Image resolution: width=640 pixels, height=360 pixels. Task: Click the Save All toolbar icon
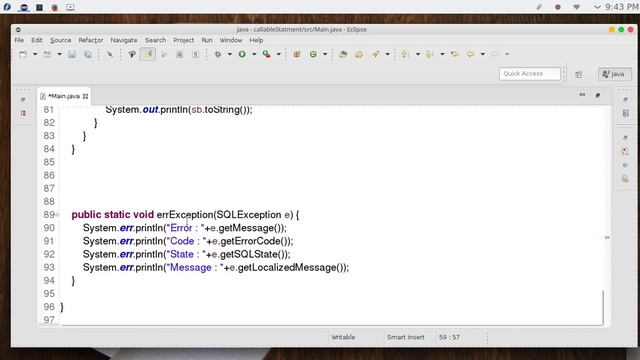[x=88, y=54]
